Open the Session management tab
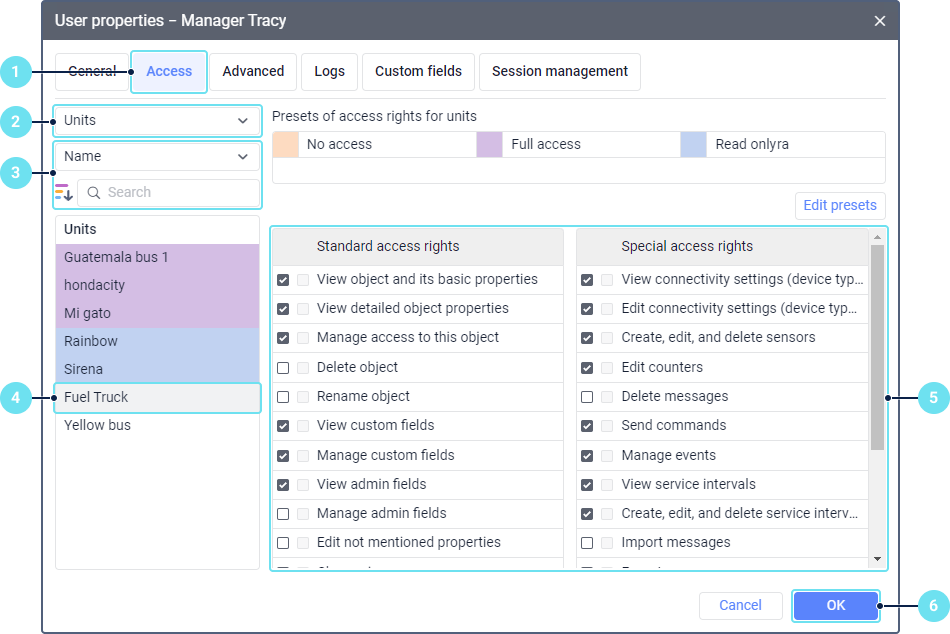Viewport: 950px width, 634px height. (560, 72)
